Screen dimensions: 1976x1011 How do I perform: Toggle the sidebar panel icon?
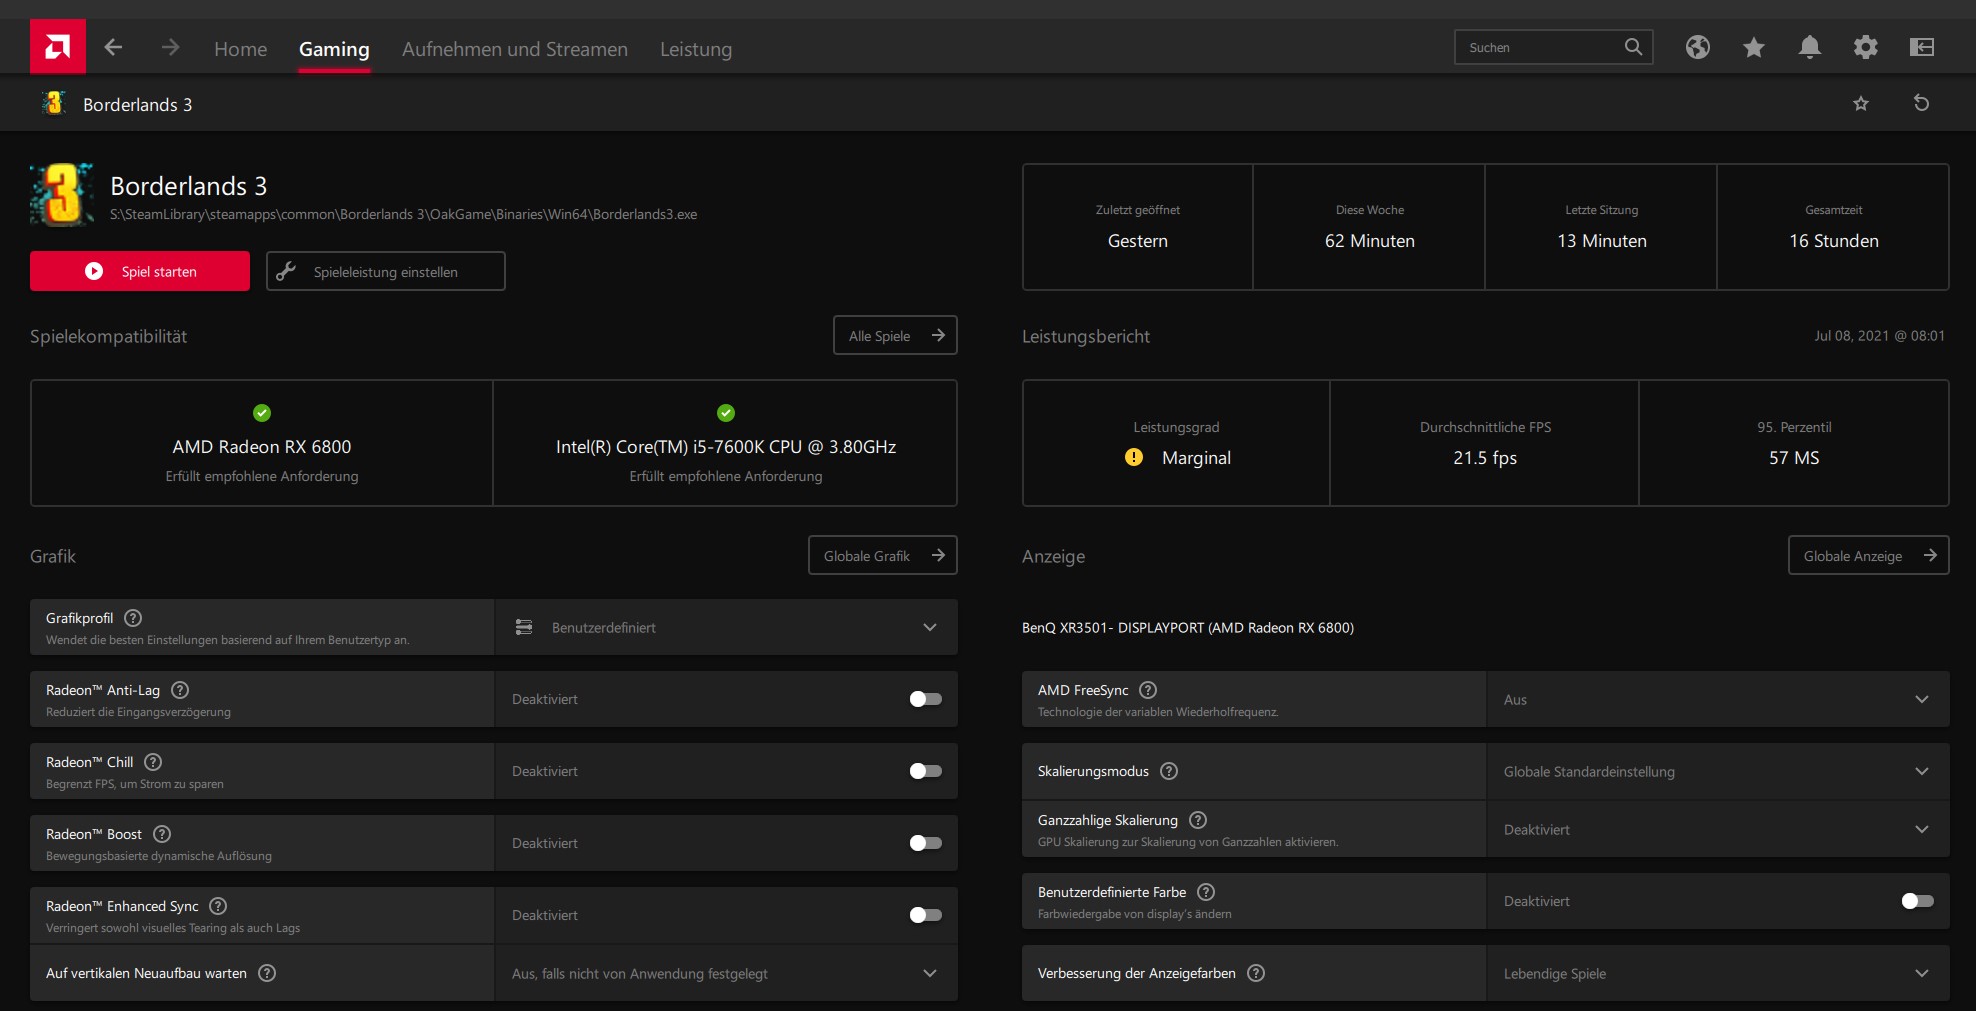(x=1922, y=47)
